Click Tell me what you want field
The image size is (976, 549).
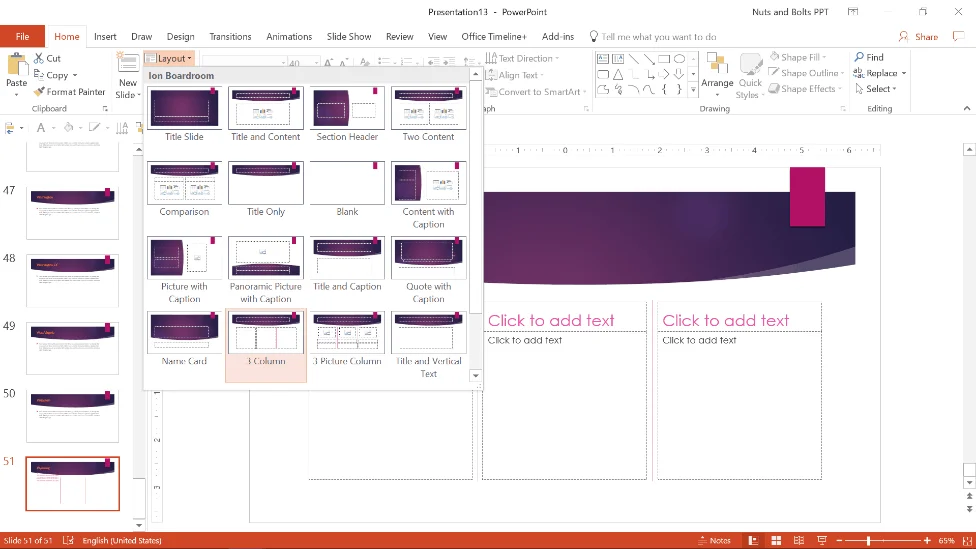point(659,37)
